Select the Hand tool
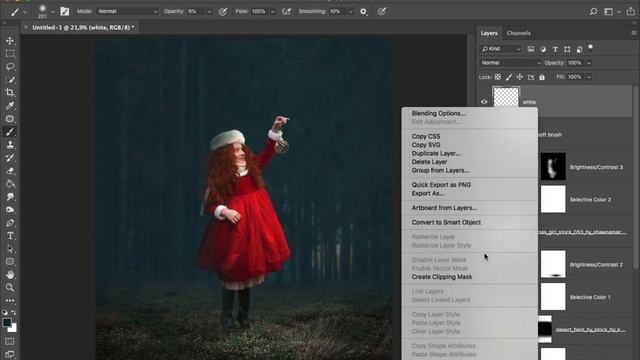640x360 pixels. pyautogui.click(x=10, y=275)
